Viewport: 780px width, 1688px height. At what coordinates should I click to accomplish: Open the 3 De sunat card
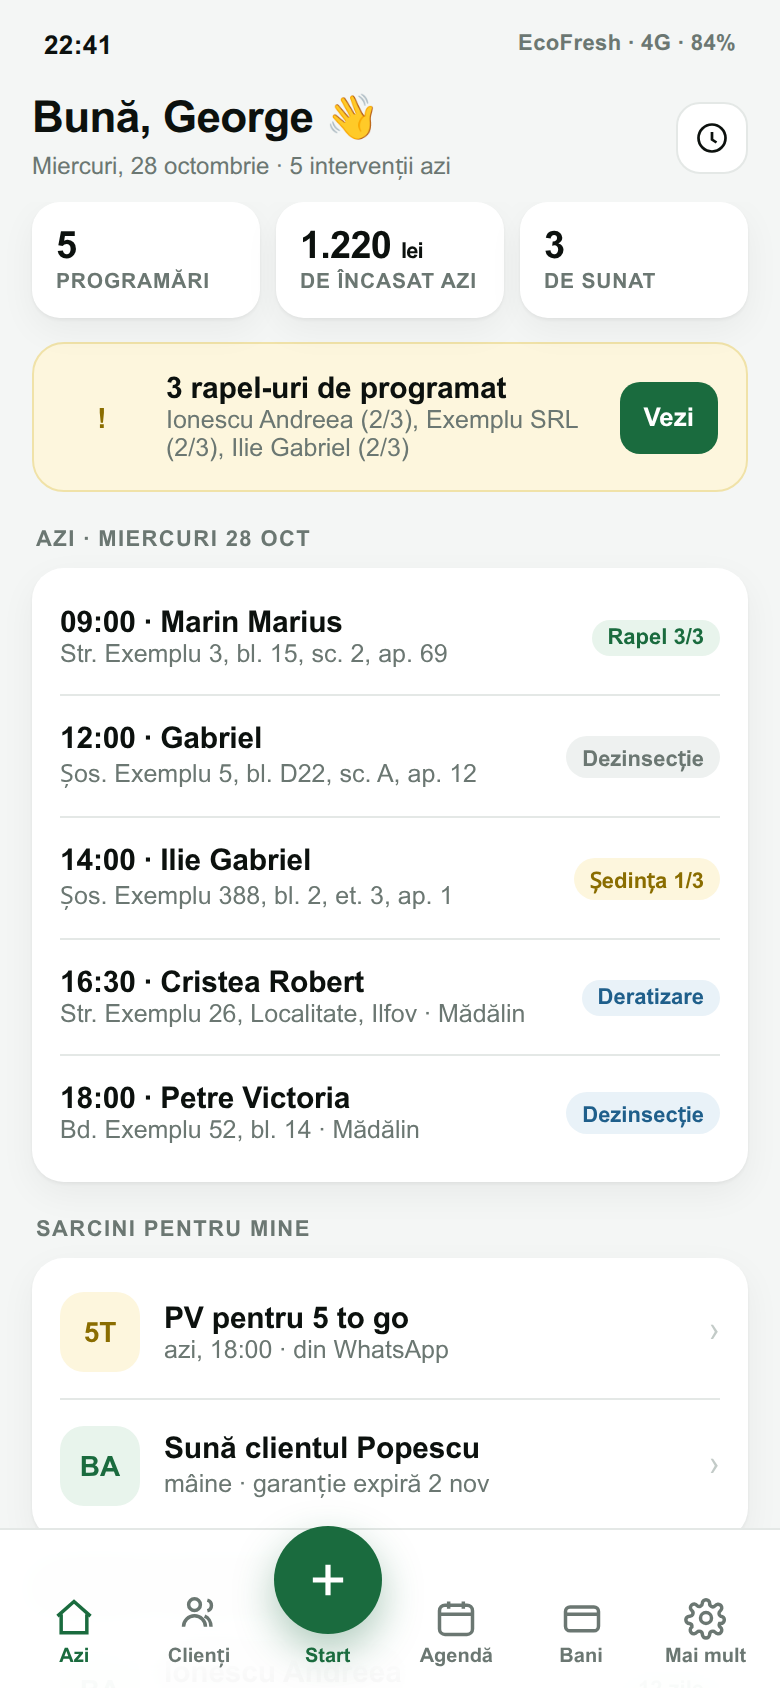pos(634,260)
